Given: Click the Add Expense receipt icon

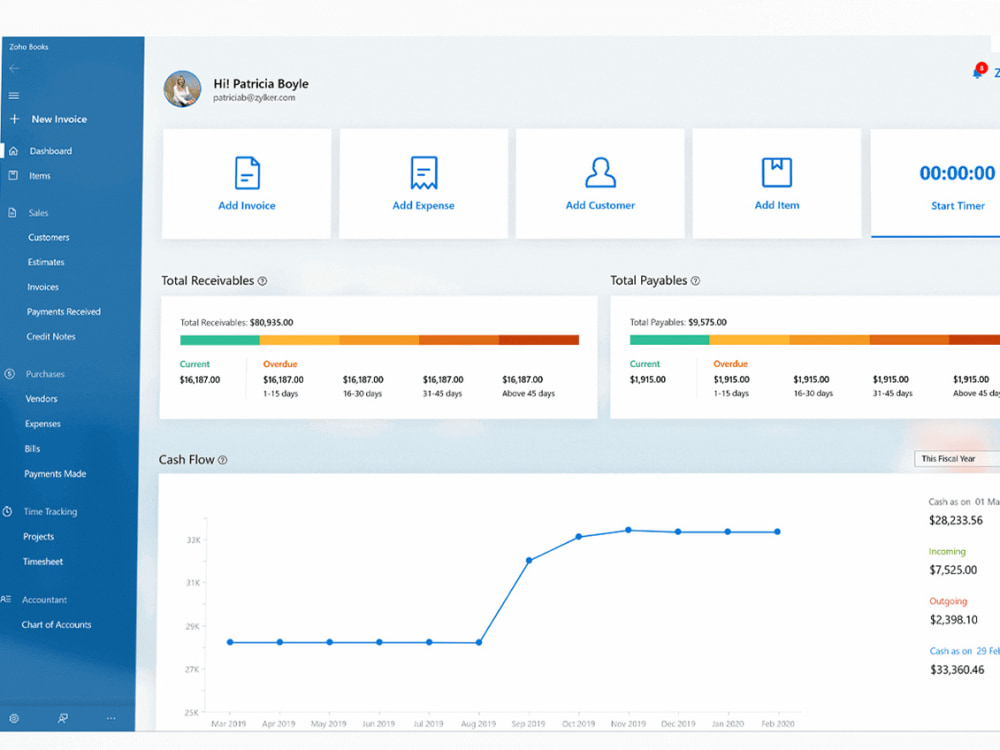Looking at the screenshot, I should 424,173.
